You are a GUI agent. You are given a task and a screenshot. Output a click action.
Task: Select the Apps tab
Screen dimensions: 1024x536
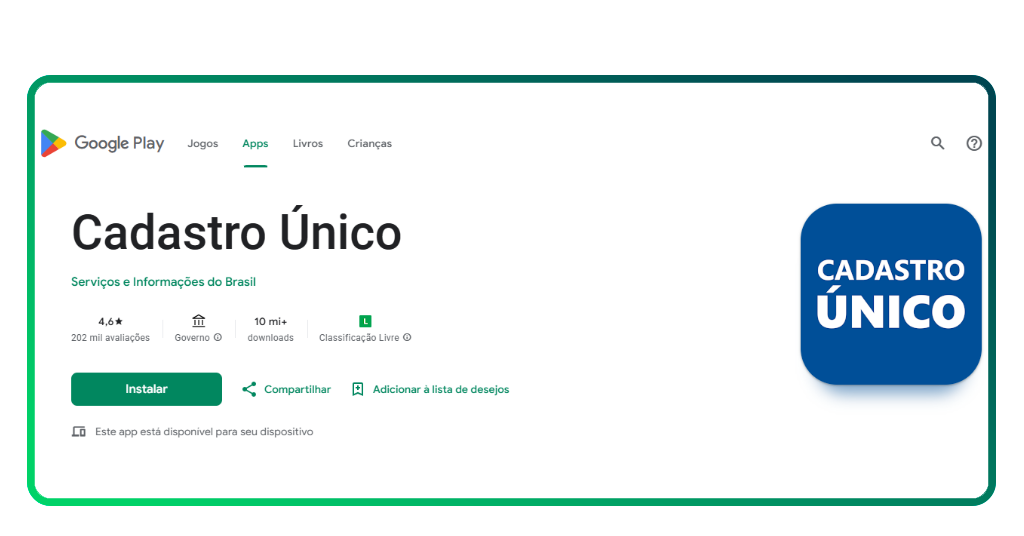tap(255, 144)
